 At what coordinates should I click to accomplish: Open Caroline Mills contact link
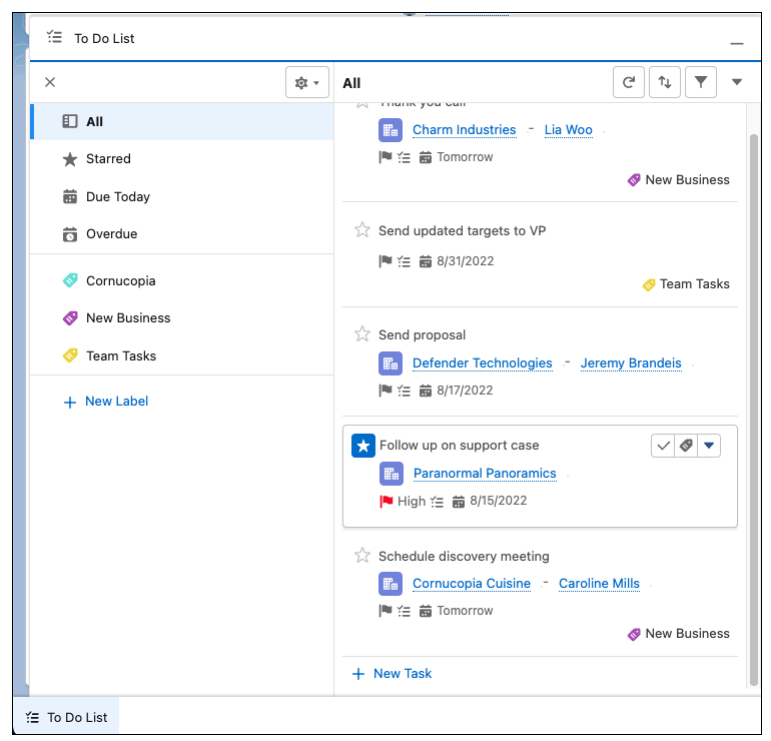point(599,584)
